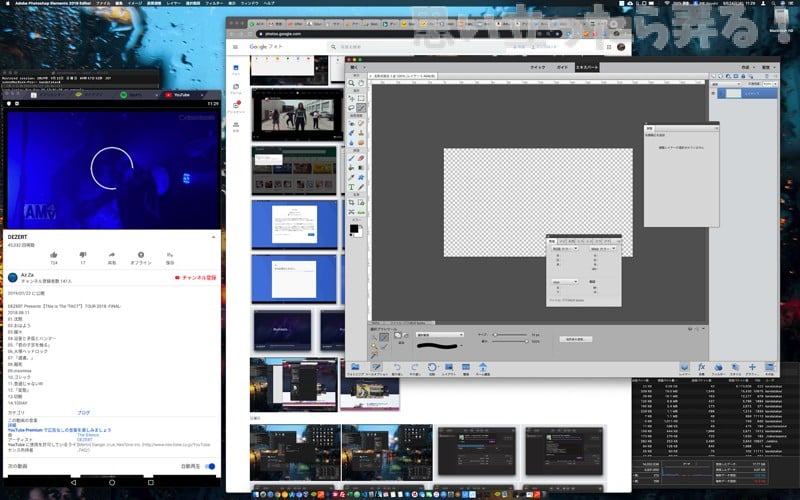Viewport: 800px width, 500px height.
Task: Click the thumbs-up like button on YouTube
Action: pos(54,255)
